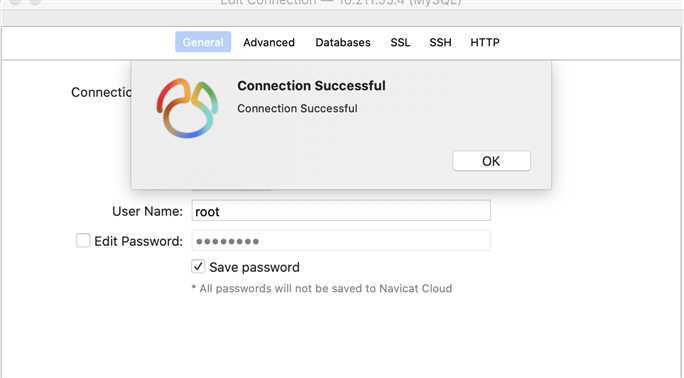The width and height of the screenshot is (684, 378).
Task: Click the User Name label
Action: pyautogui.click(x=147, y=211)
